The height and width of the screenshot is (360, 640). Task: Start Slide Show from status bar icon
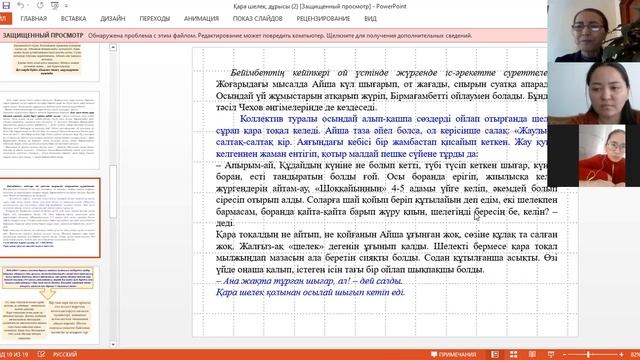pos(551,354)
